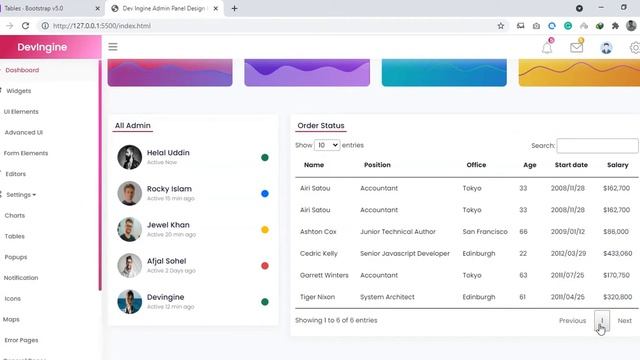
Task: Click Cedric Kelly name cell
Action: 319,253
